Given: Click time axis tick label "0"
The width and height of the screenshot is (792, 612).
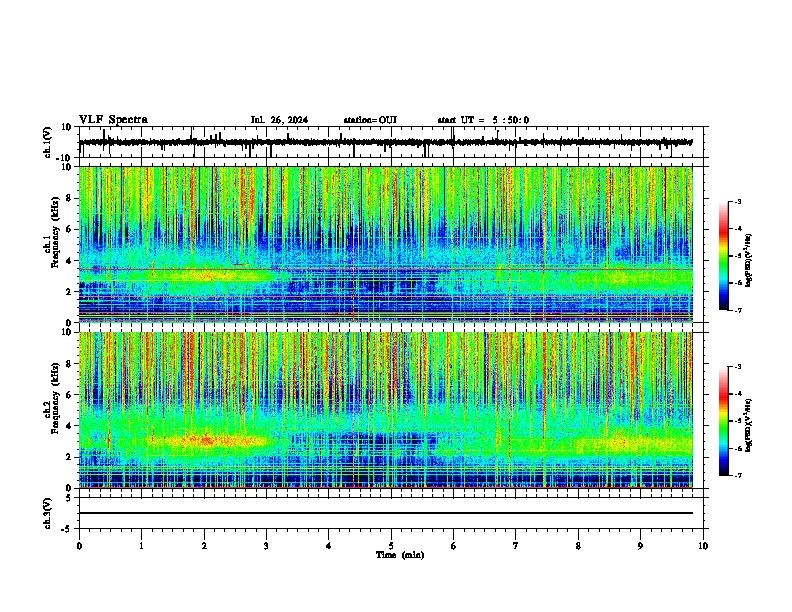Looking at the screenshot, I should point(79,546).
